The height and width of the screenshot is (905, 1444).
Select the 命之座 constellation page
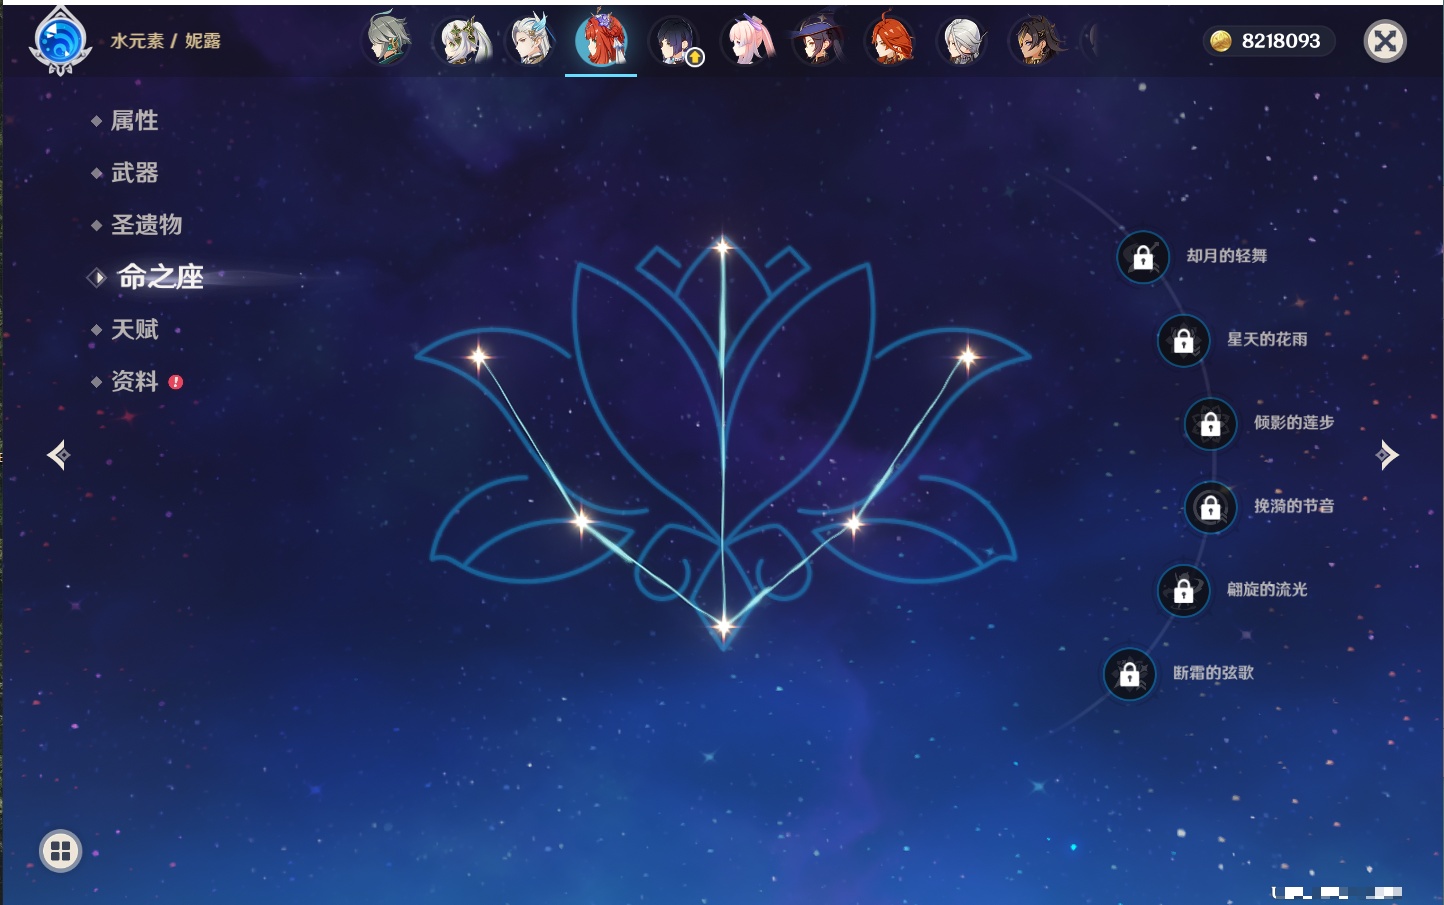click(160, 277)
